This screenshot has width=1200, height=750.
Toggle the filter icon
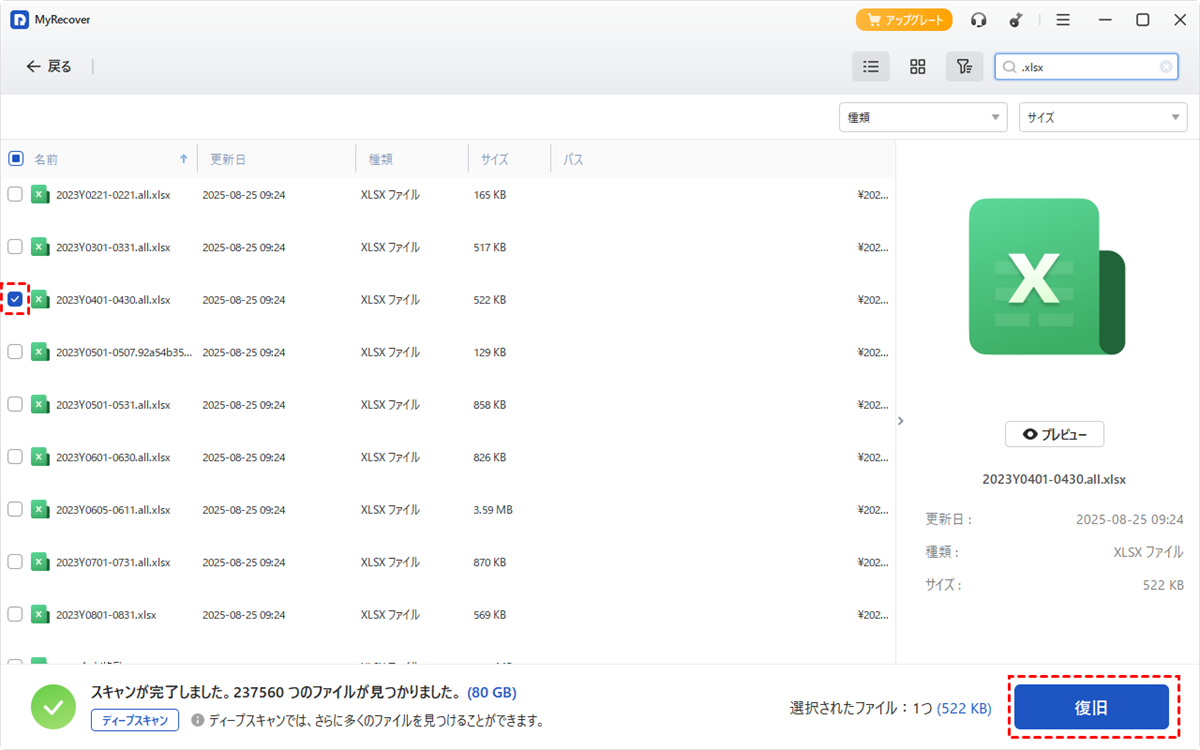tap(964, 67)
